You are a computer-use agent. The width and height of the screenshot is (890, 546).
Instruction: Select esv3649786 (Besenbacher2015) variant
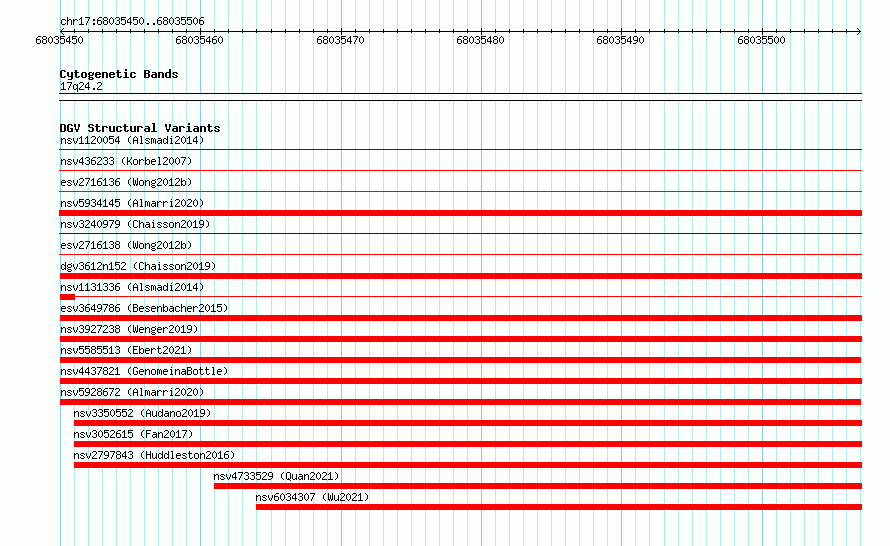click(x=144, y=308)
